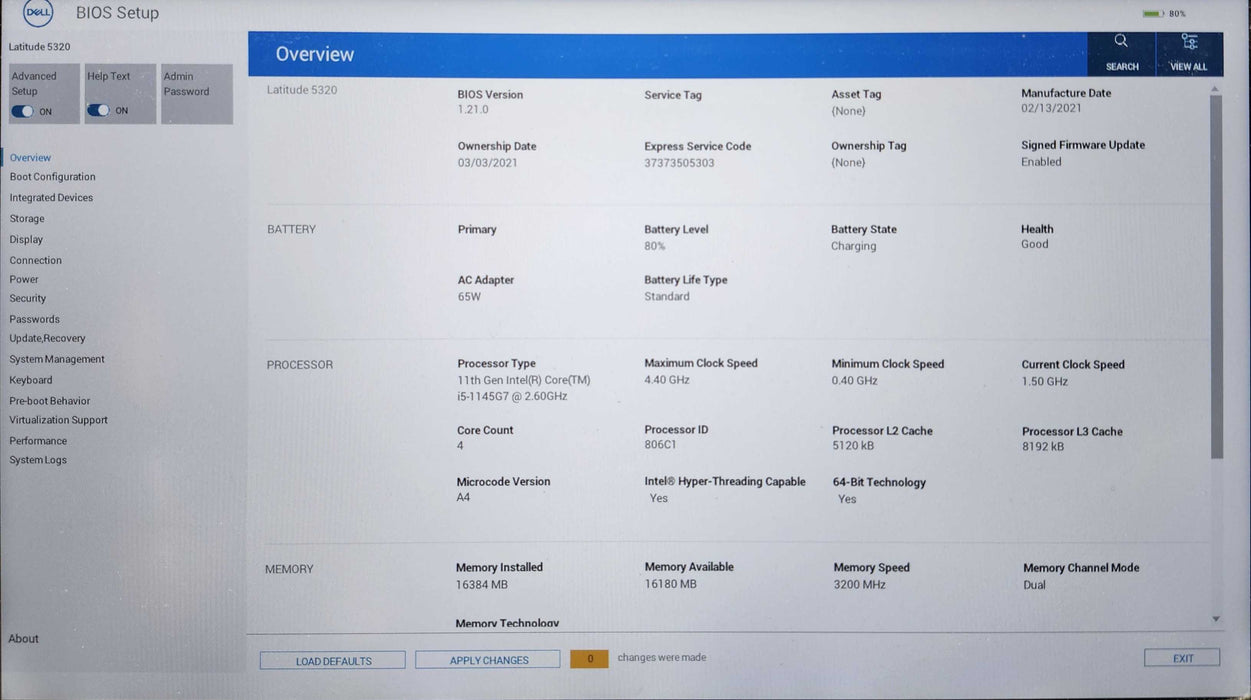
Task: Click Current Clock Speed 1.50 GHz
Action: coord(1045,382)
